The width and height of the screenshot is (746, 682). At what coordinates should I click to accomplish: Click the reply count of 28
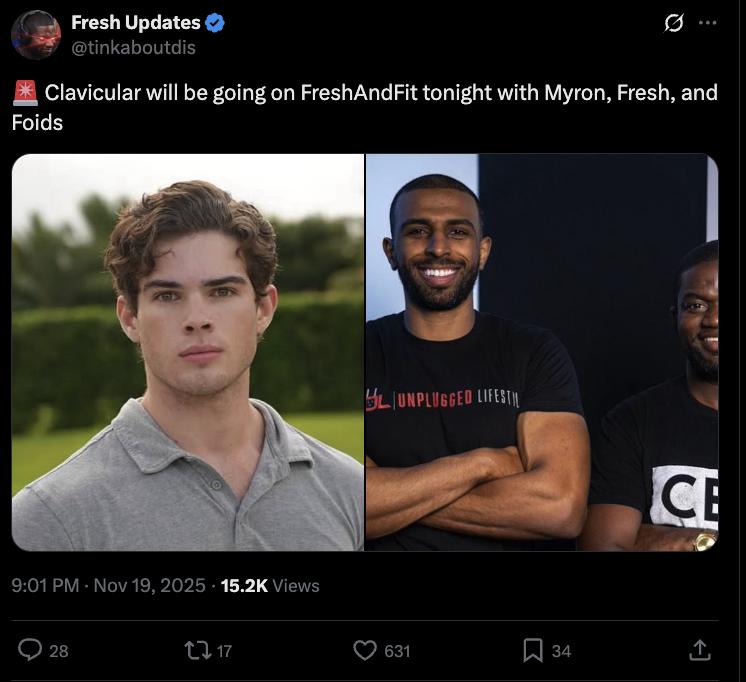click(x=59, y=651)
